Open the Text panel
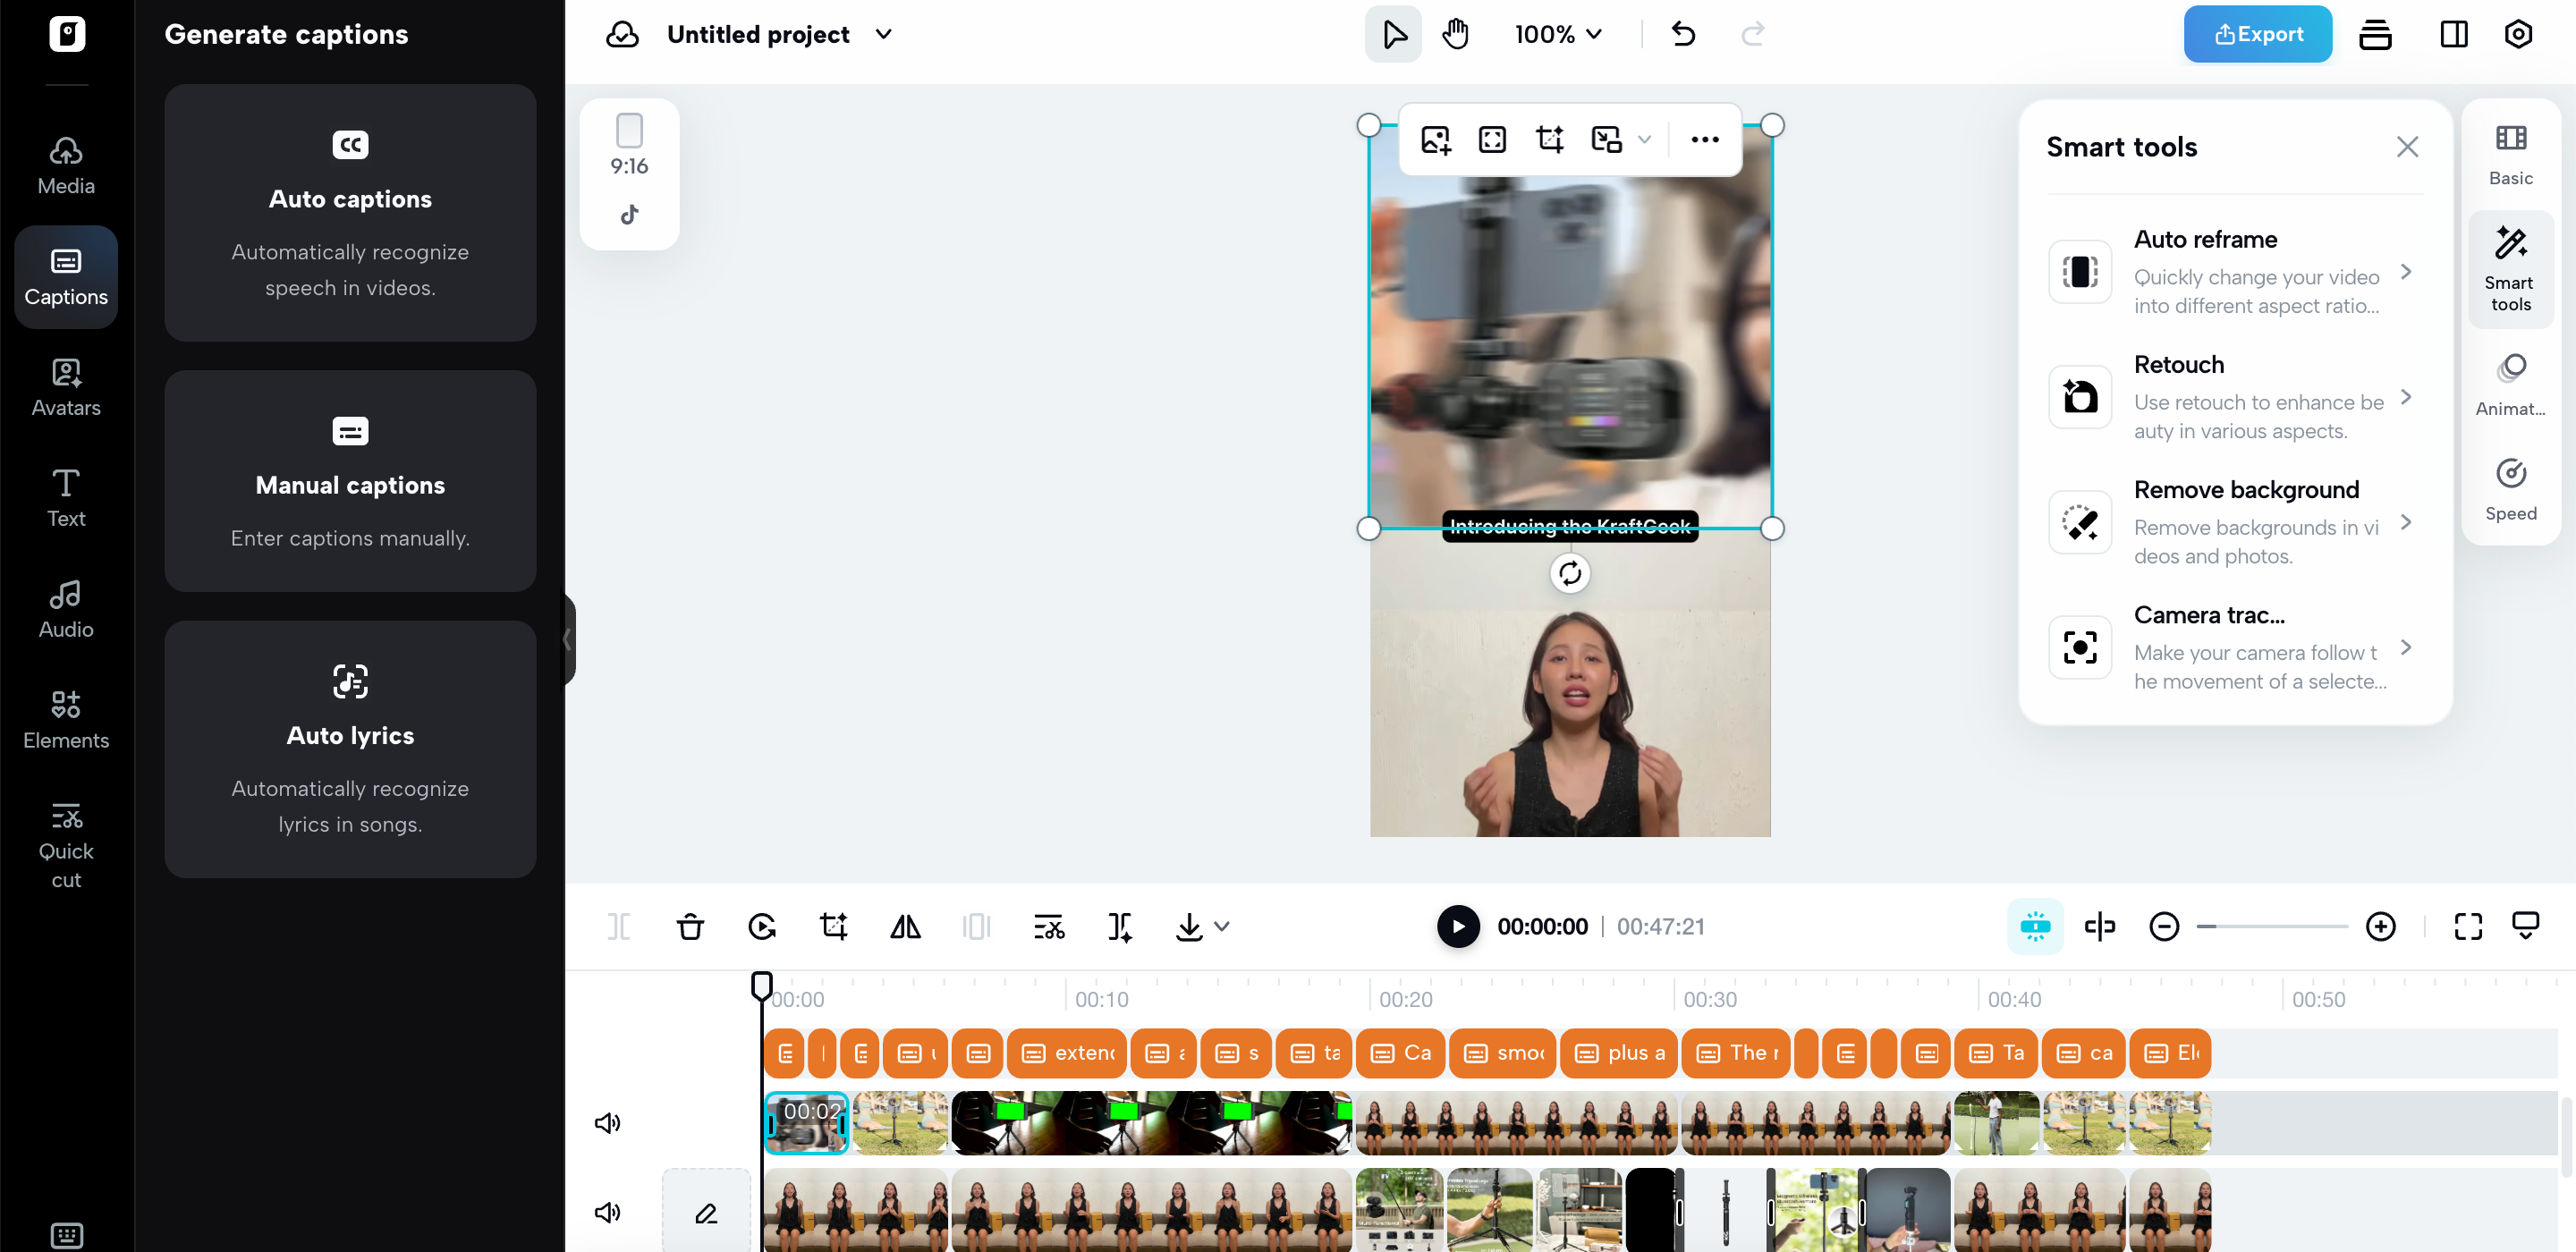 [65, 497]
